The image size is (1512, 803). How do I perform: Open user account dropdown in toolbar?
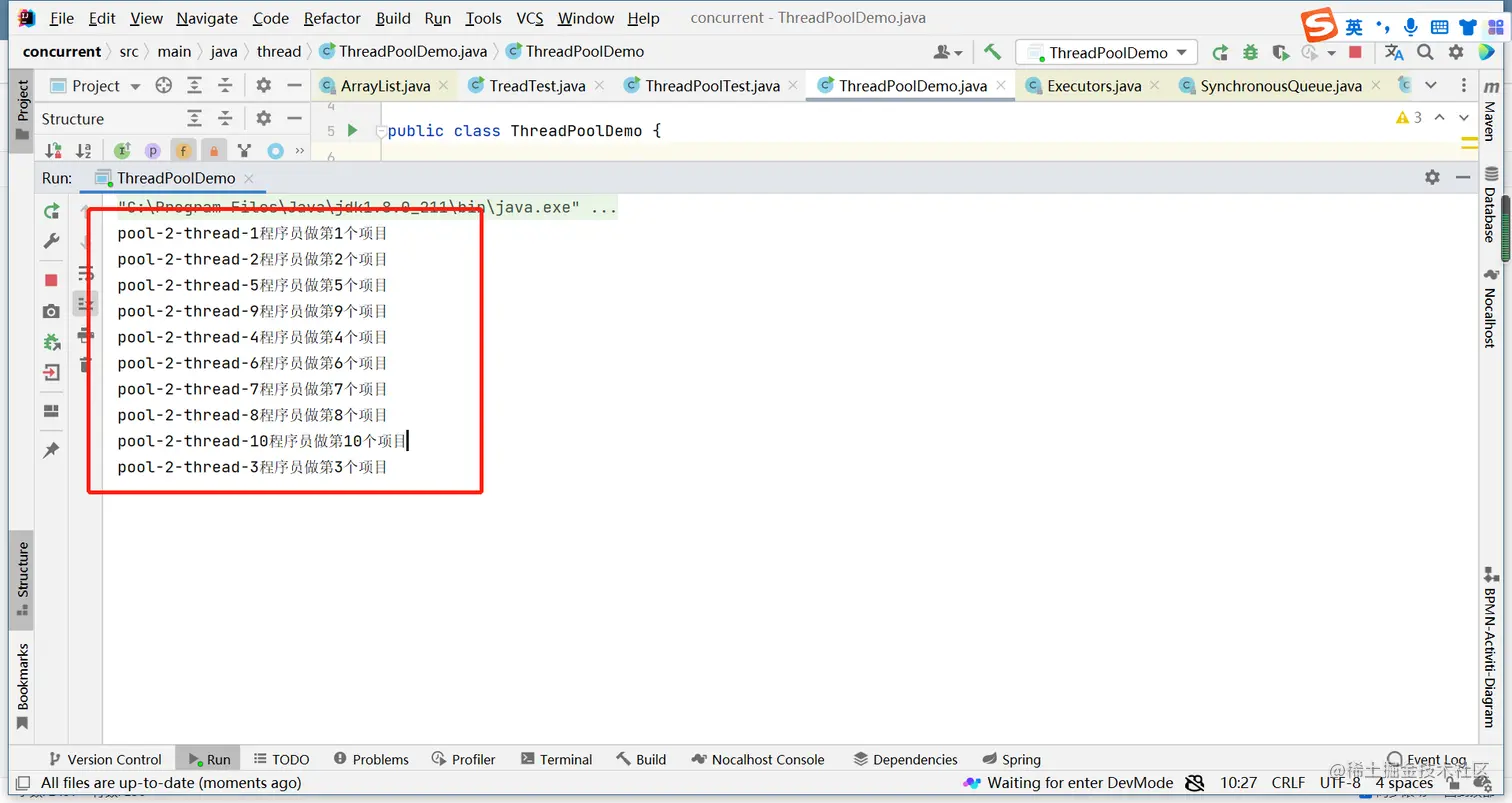point(948,52)
